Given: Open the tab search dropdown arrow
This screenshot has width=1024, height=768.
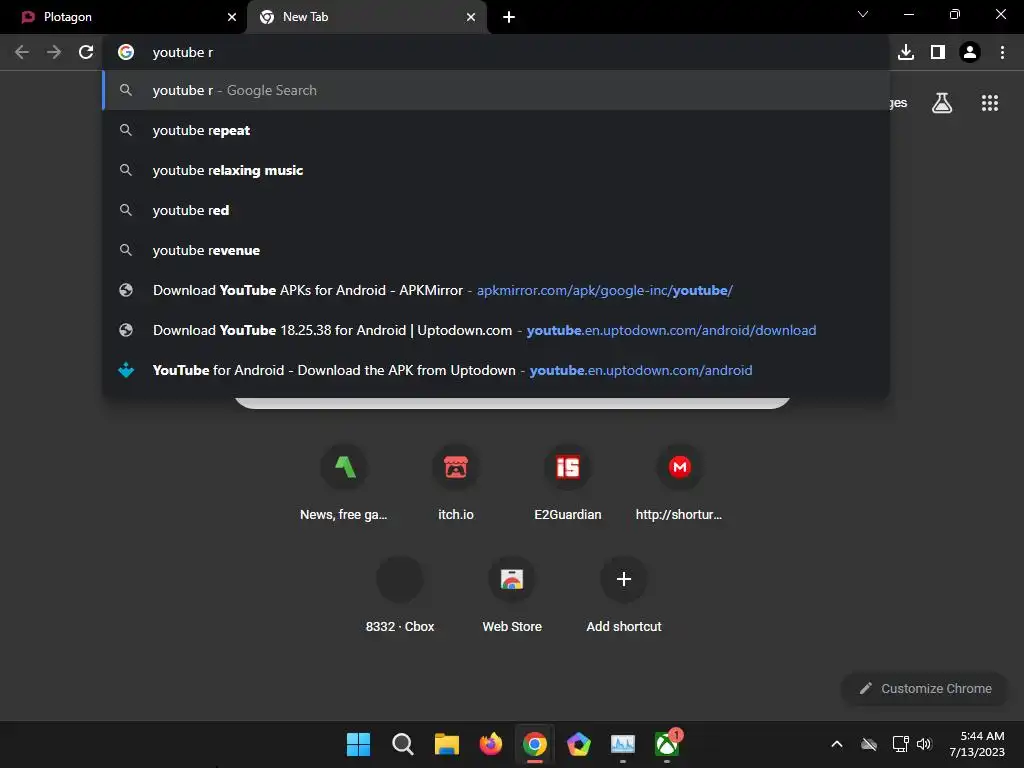Looking at the screenshot, I should pyautogui.click(x=863, y=14).
